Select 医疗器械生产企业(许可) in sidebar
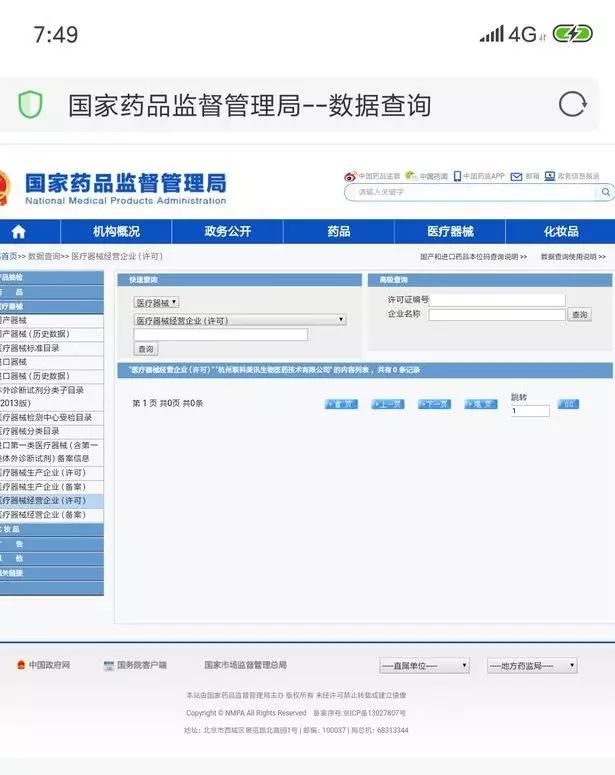615x775 pixels. 52,473
